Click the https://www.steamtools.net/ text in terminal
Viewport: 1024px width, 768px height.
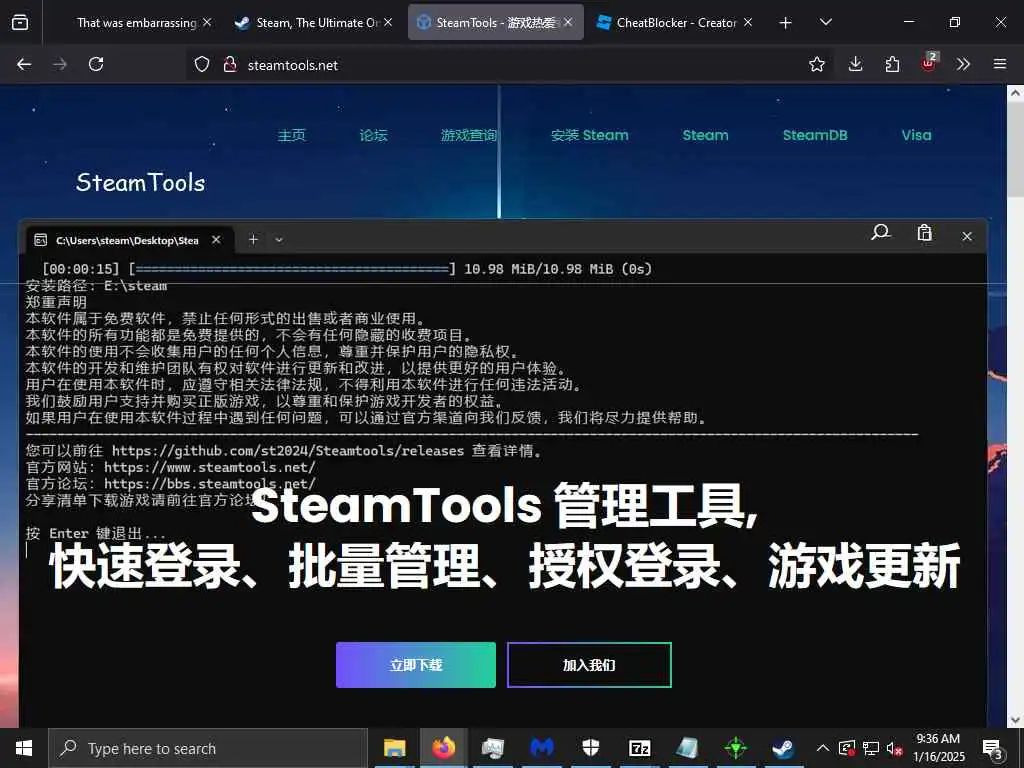point(210,468)
